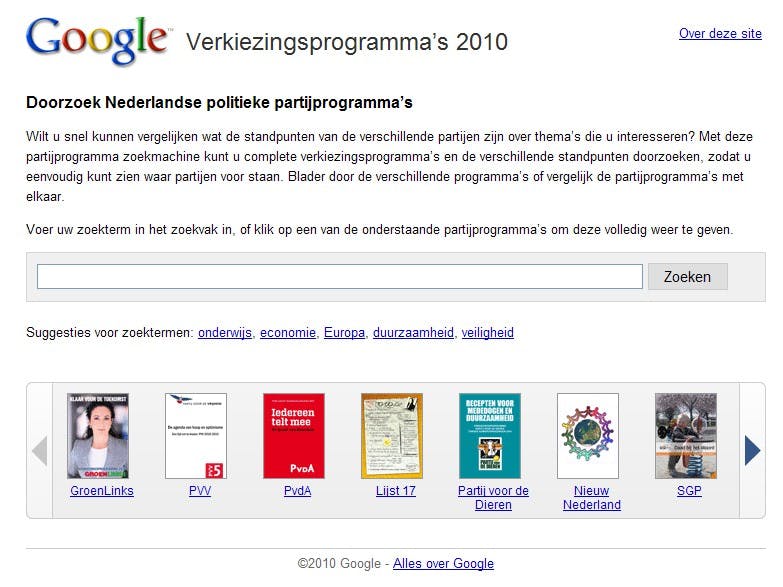The width and height of the screenshot is (783, 587).
Task: Click the search term input field
Action: (x=339, y=277)
